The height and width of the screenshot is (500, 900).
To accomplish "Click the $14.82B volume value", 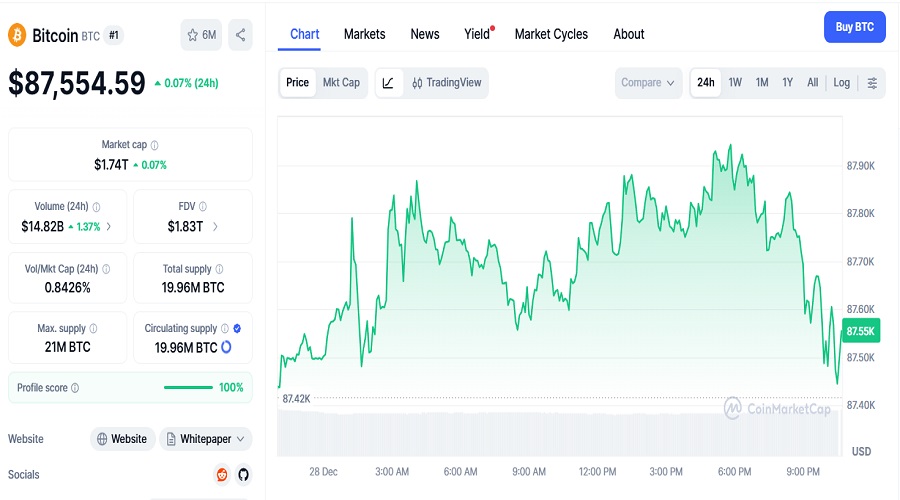I will (42, 227).
